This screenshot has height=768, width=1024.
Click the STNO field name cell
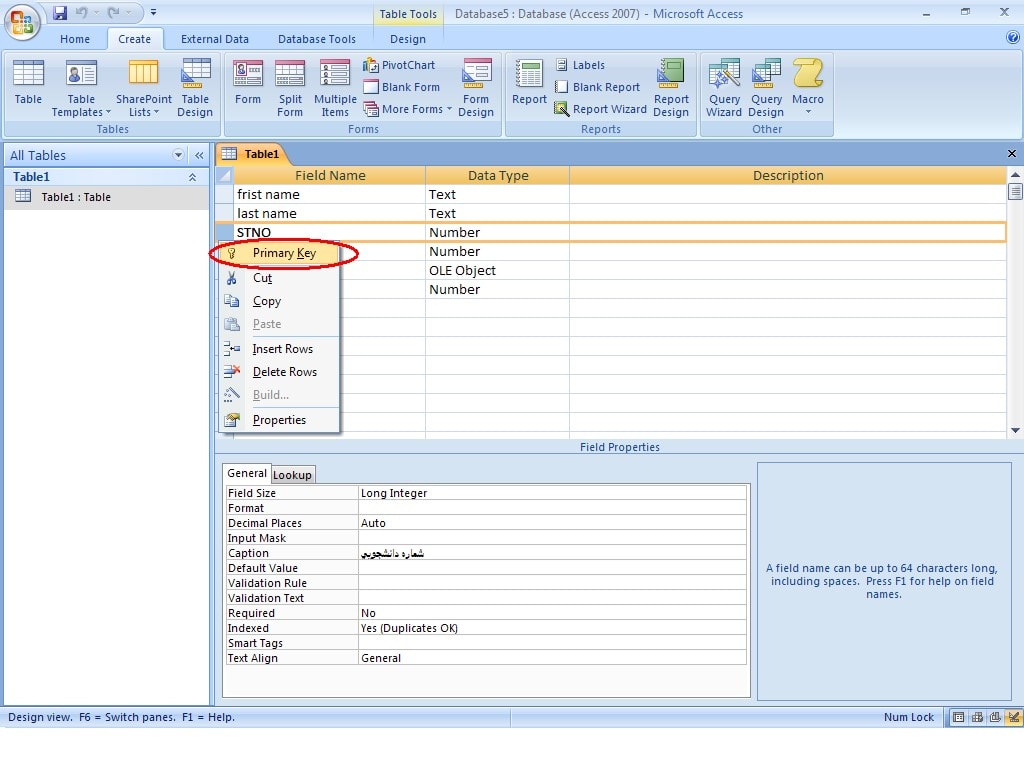(329, 232)
